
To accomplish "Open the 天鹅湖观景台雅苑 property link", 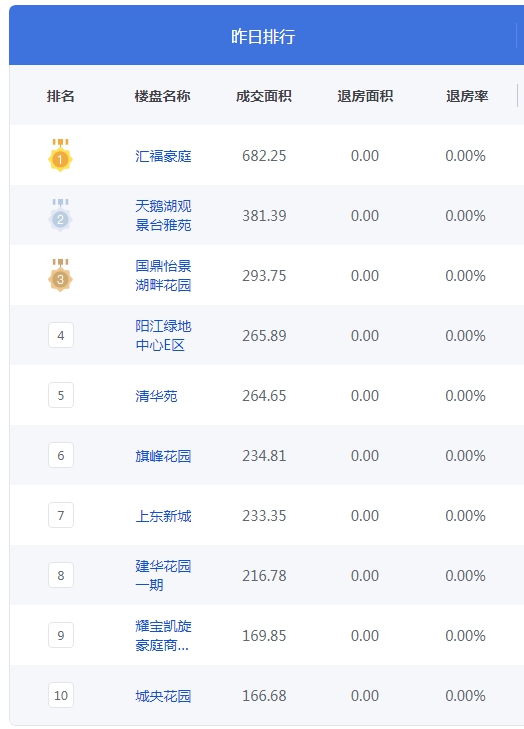I will pyautogui.click(x=163, y=215).
